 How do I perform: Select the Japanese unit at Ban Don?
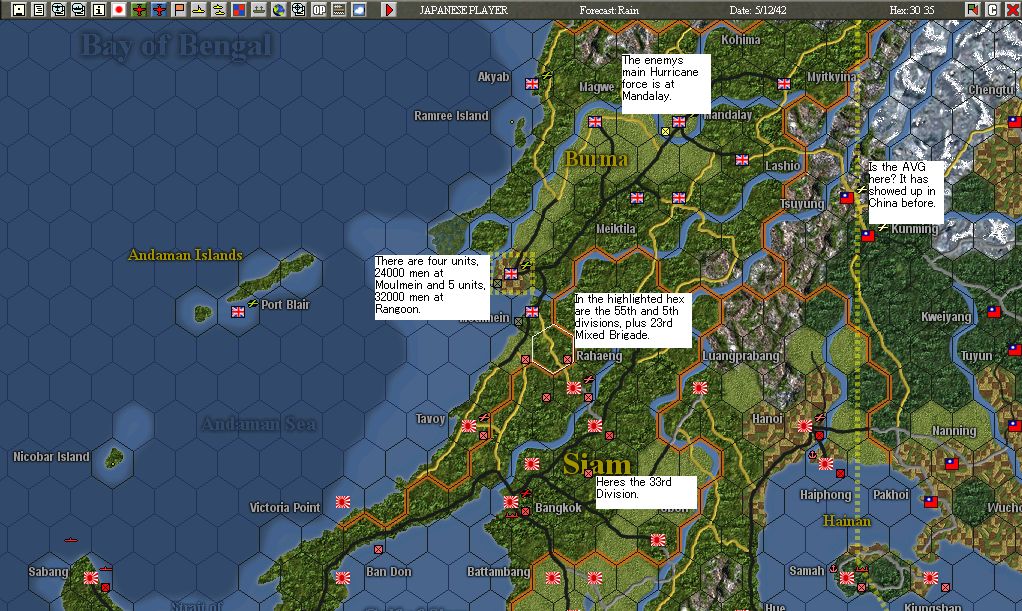tap(343, 578)
